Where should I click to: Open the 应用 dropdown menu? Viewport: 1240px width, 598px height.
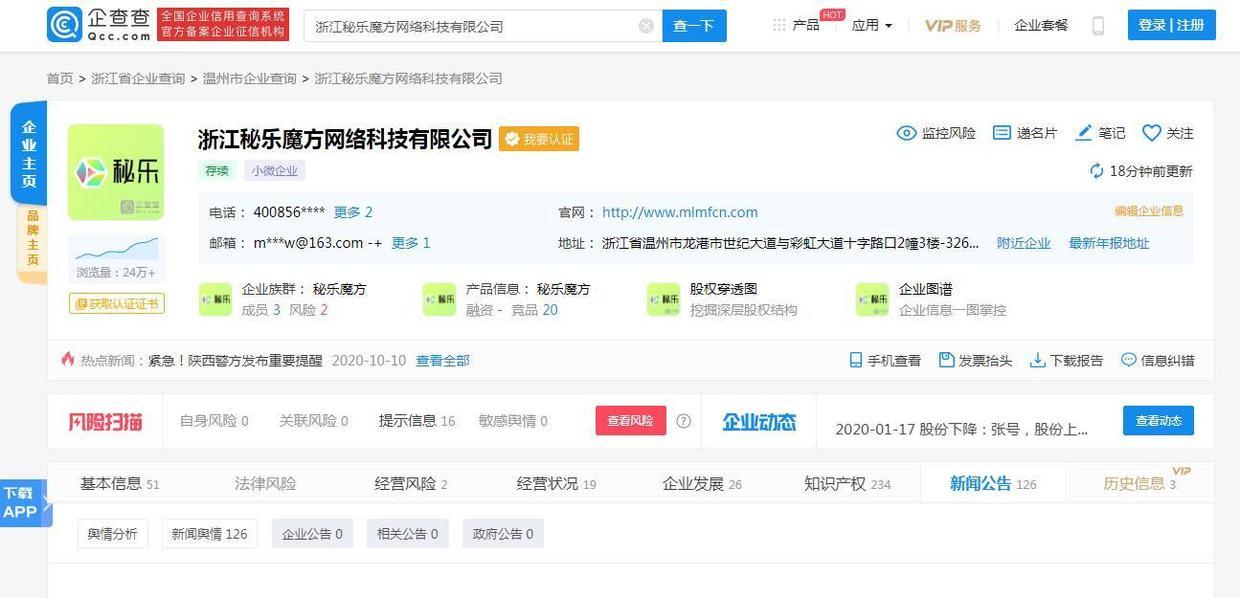tap(871, 26)
